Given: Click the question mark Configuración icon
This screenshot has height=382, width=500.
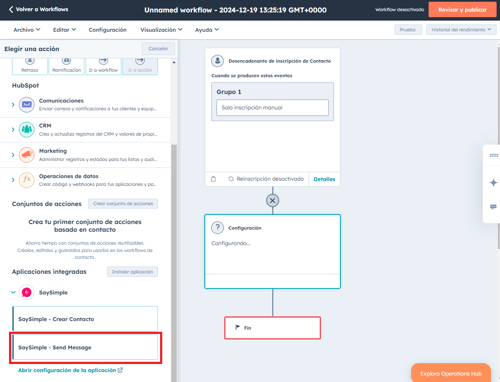Looking at the screenshot, I should 217,228.
